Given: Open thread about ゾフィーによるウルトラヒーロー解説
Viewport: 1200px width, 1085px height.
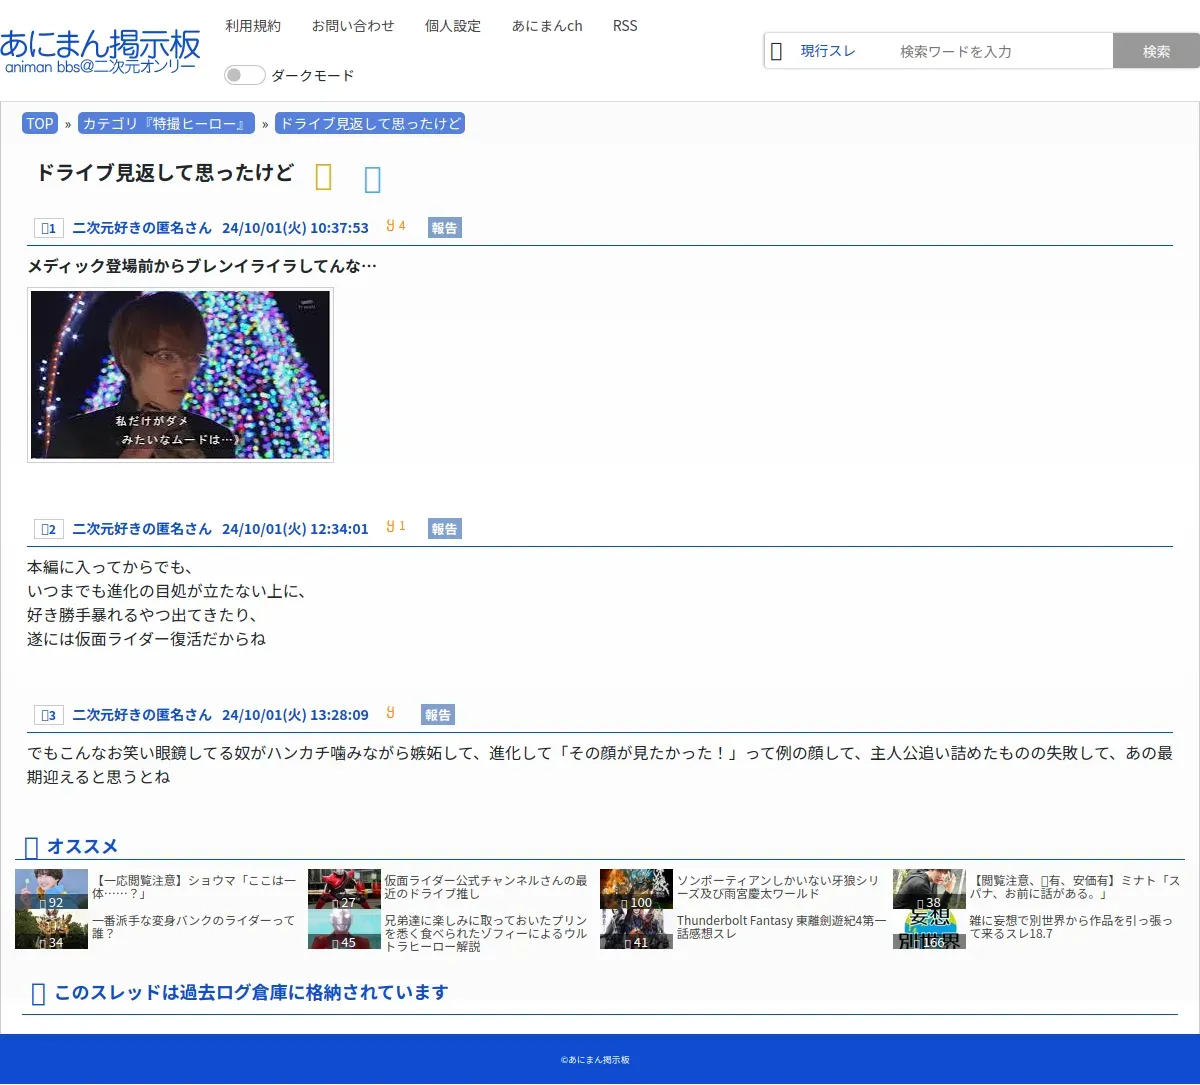Looking at the screenshot, I should [487, 933].
